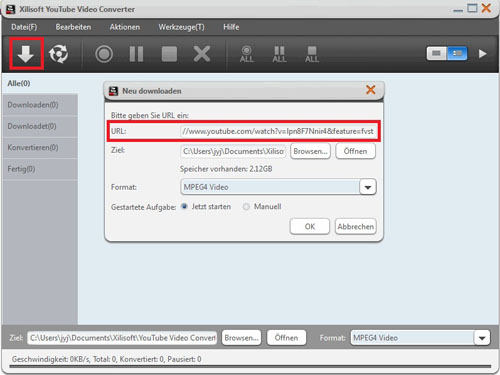Click the Ziel path field in dialog
The height and width of the screenshot is (375, 500).
233,151
